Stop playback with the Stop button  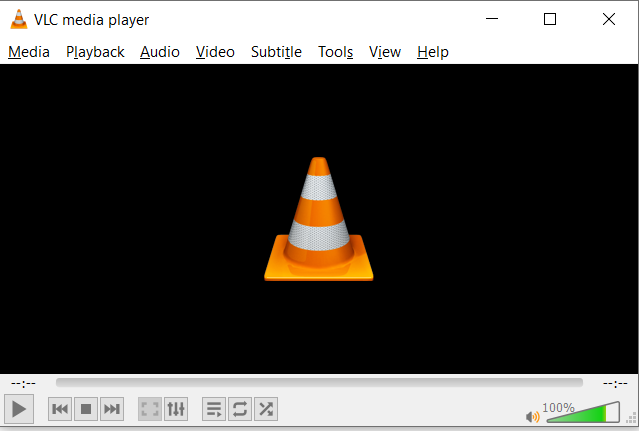[86, 409]
